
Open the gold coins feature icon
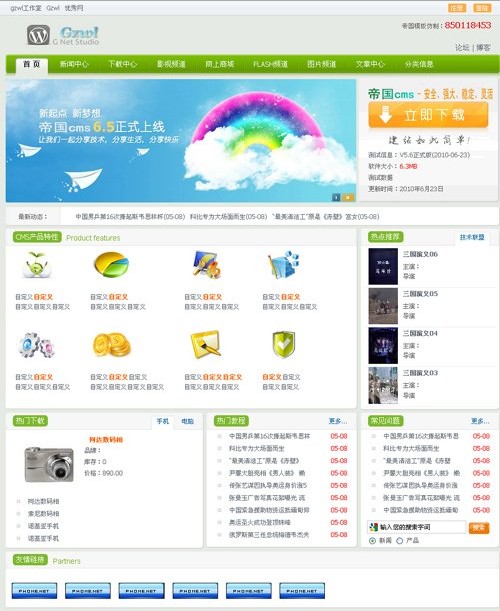111,344
